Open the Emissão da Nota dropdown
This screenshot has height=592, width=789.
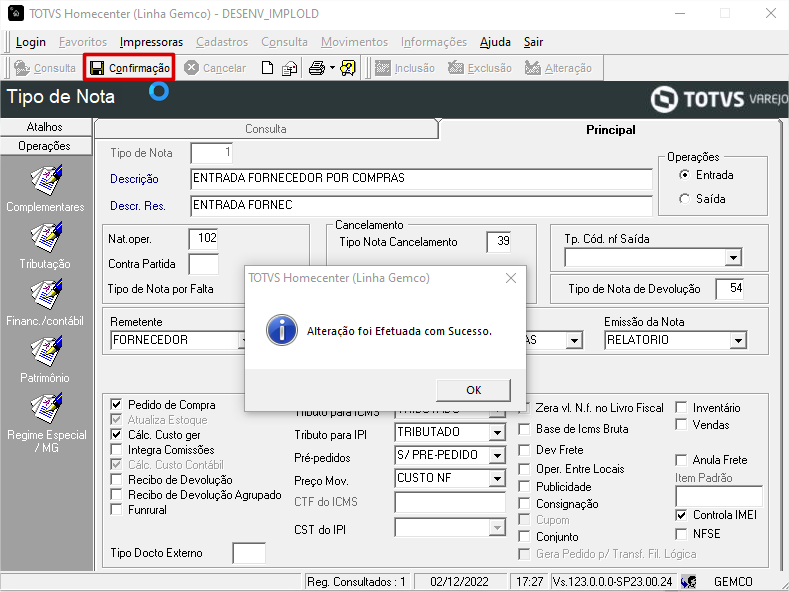click(x=738, y=340)
